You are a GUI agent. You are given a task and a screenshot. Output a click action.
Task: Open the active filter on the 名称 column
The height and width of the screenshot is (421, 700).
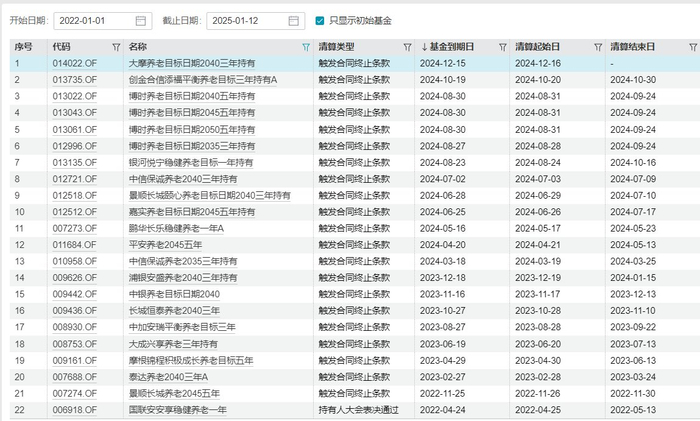[306, 47]
